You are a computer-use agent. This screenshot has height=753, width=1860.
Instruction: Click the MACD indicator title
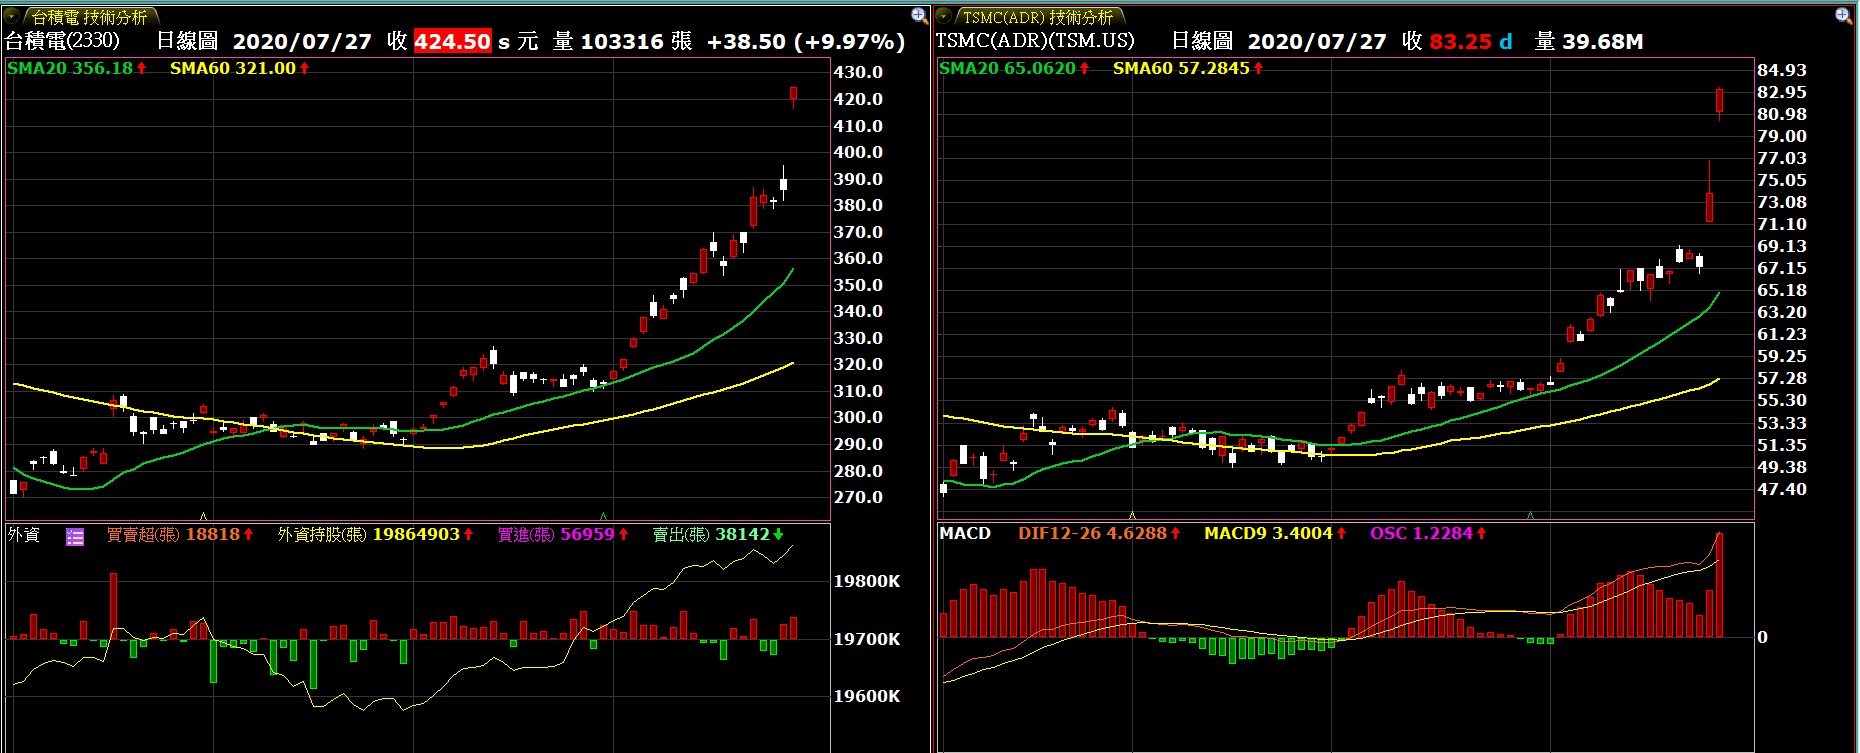[965, 533]
